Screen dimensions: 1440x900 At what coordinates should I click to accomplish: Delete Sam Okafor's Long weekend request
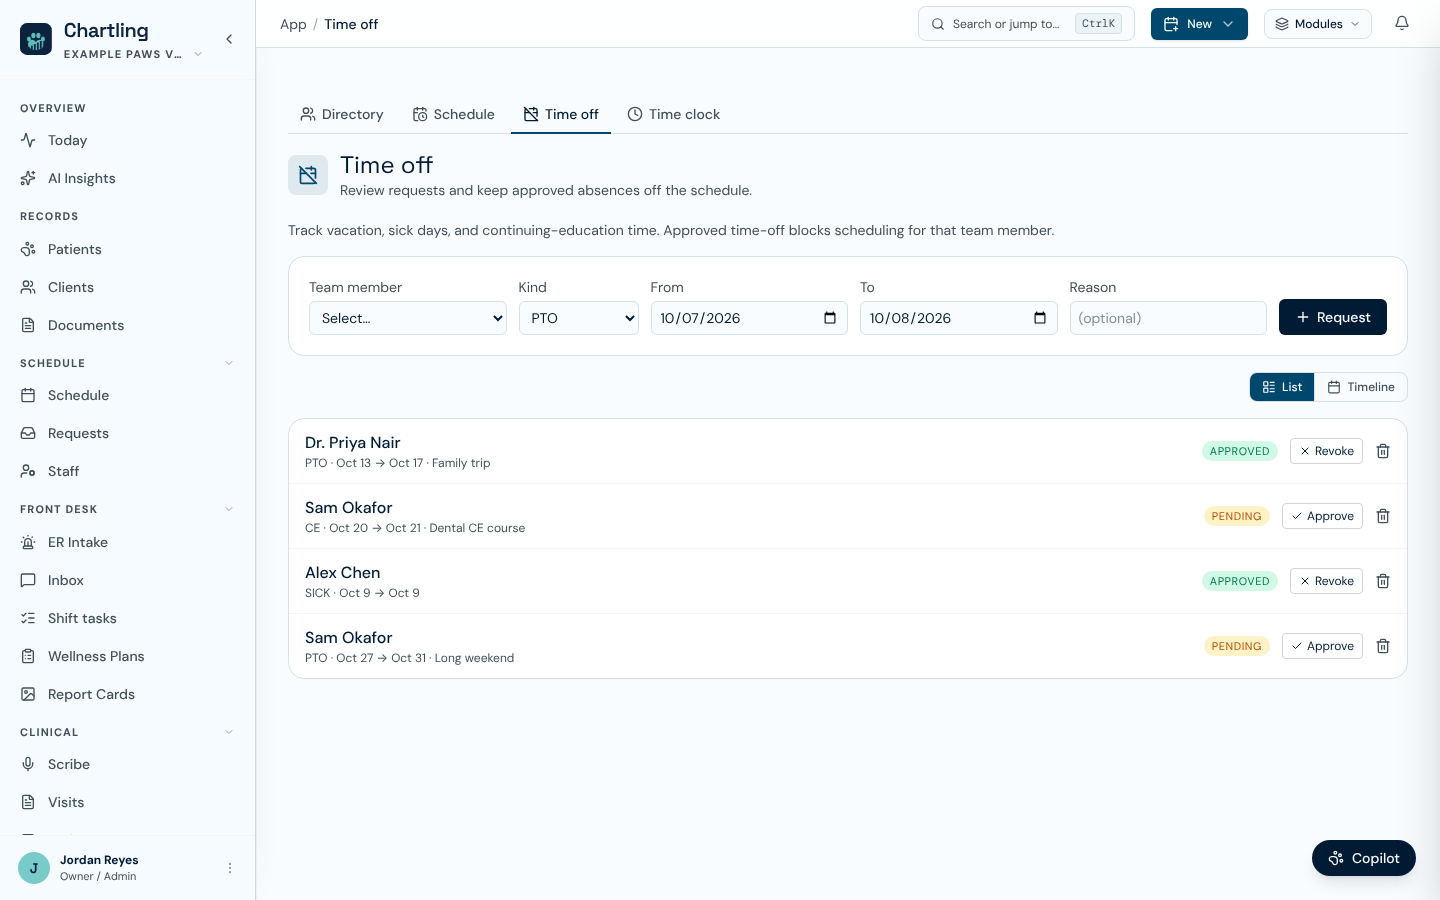(x=1383, y=646)
